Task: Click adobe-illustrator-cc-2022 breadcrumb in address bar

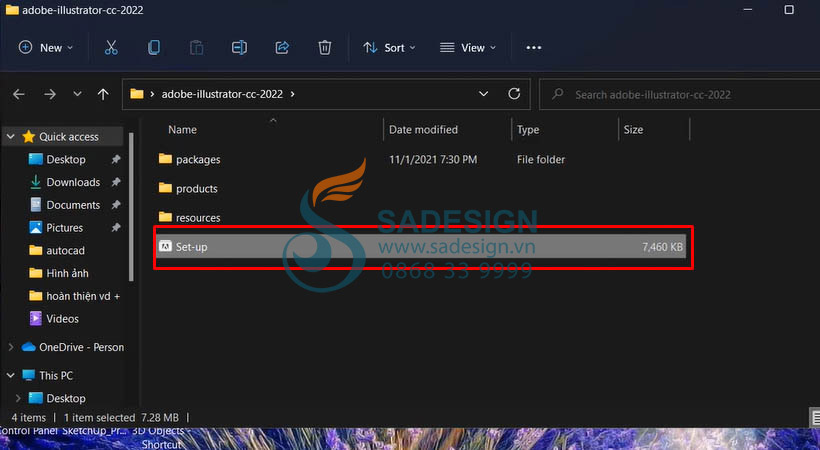Action: [x=222, y=94]
